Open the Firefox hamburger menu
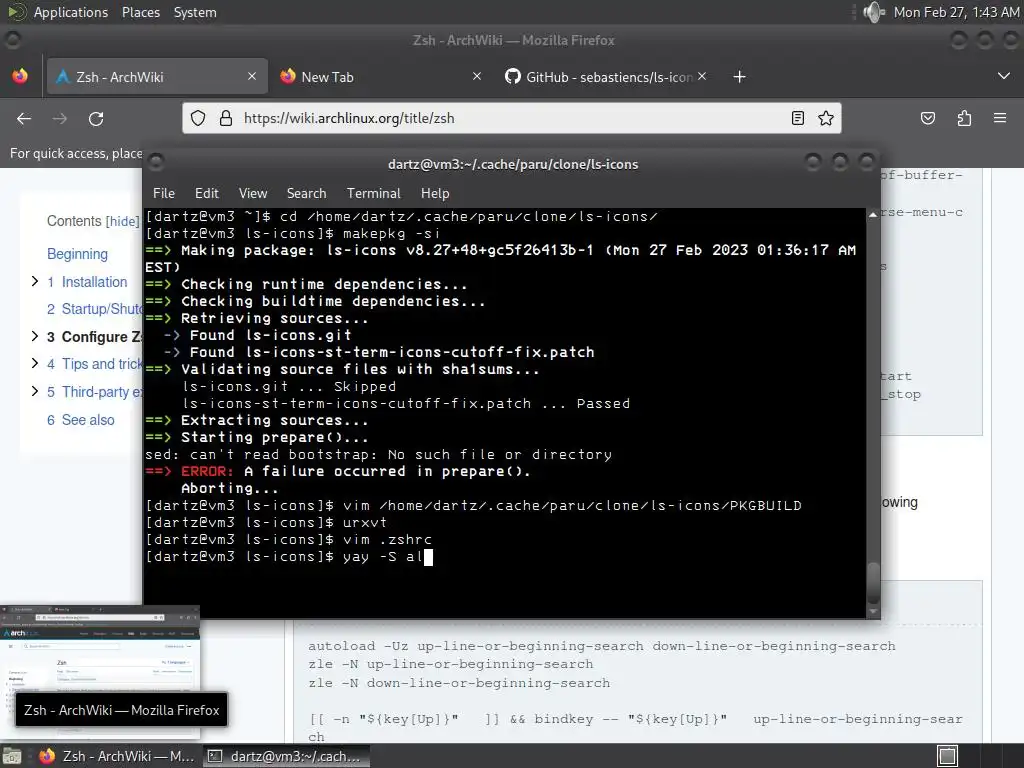This screenshot has height=768, width=1024. [x=1000, y=118]
